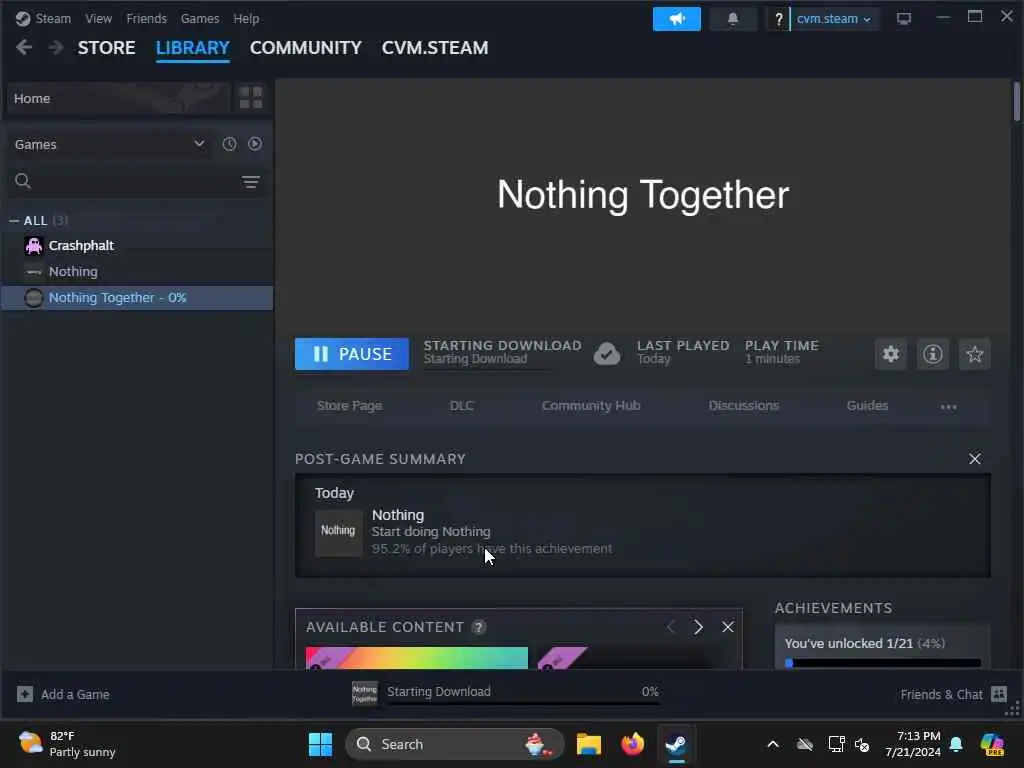The width and height of the screenshot is (1024, 768).
Task: Click the library search magnifier icon
Action: (23, 181)
